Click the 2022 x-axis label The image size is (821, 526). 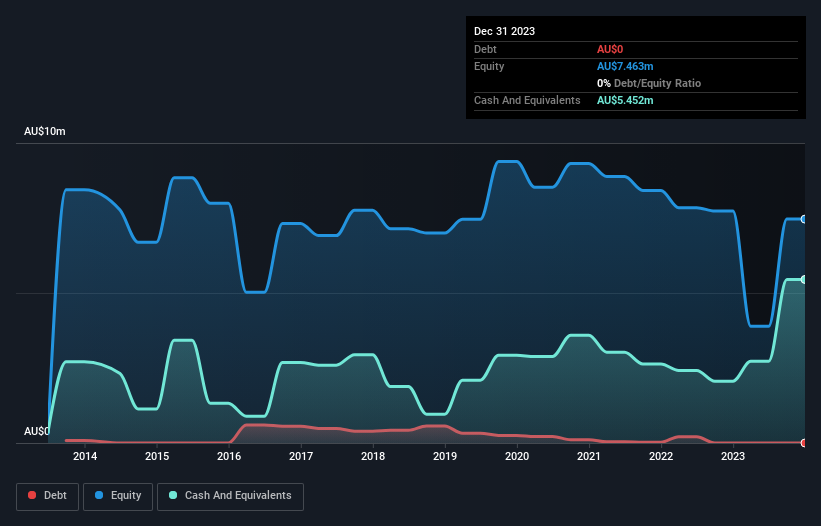(x=661, y=456)
